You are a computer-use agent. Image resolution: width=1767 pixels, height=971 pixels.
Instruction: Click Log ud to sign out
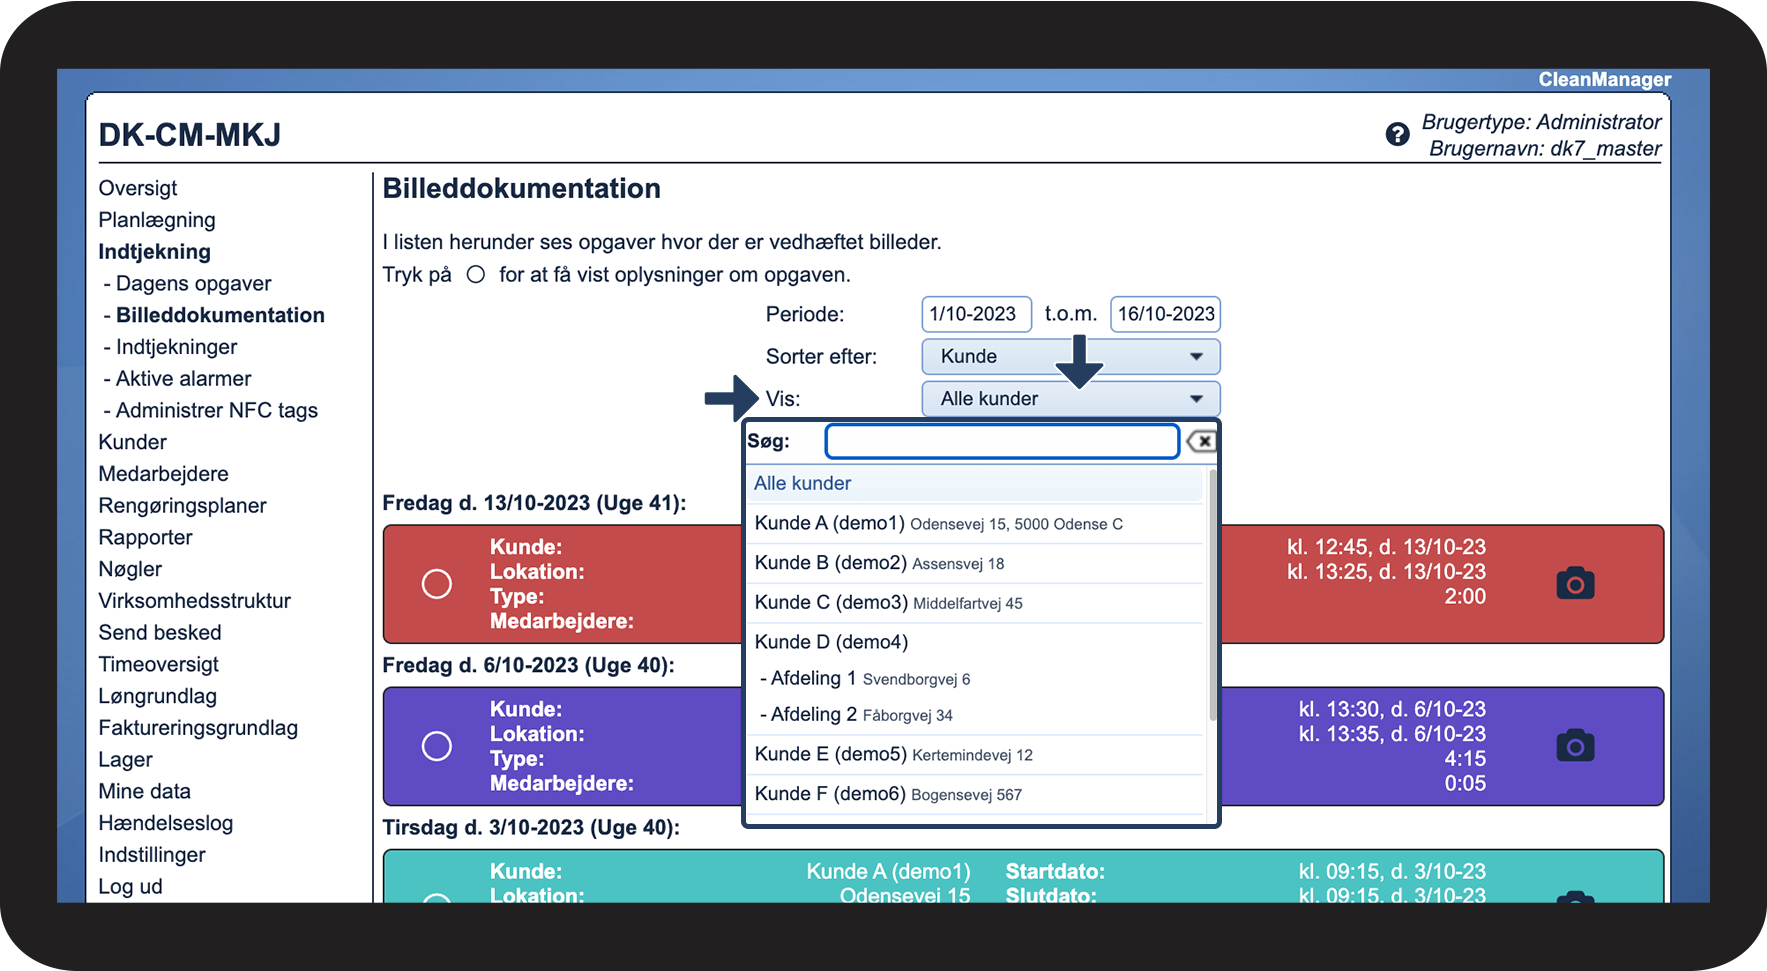tap(130, 887)
